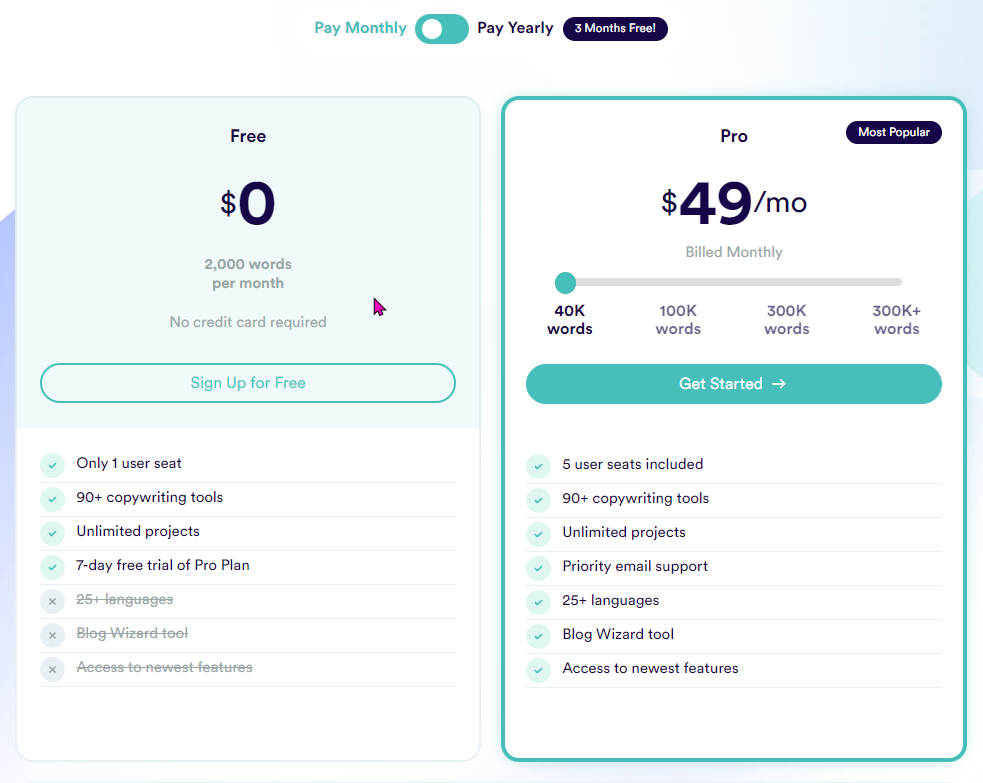Click the X icon beside Blog Wizard tool
This screenshot has height=783, width=983.
click(52, 635)
